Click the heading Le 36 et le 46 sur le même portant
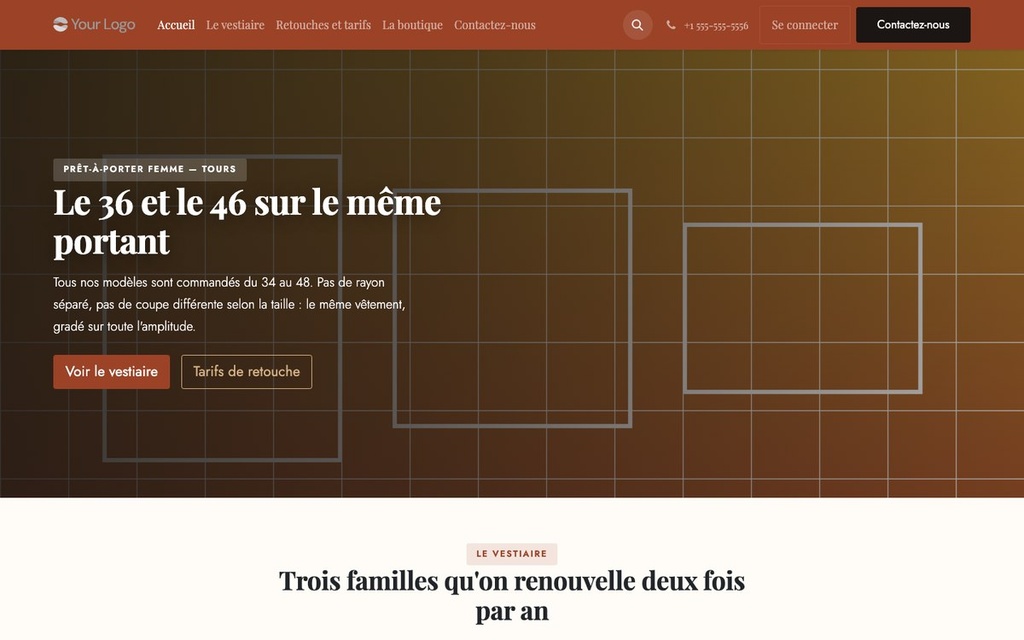 tap(247, 222)
